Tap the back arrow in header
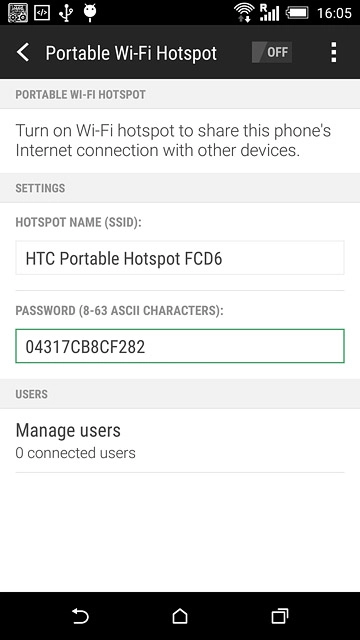The image size is (360, 640). pos(23,53)
